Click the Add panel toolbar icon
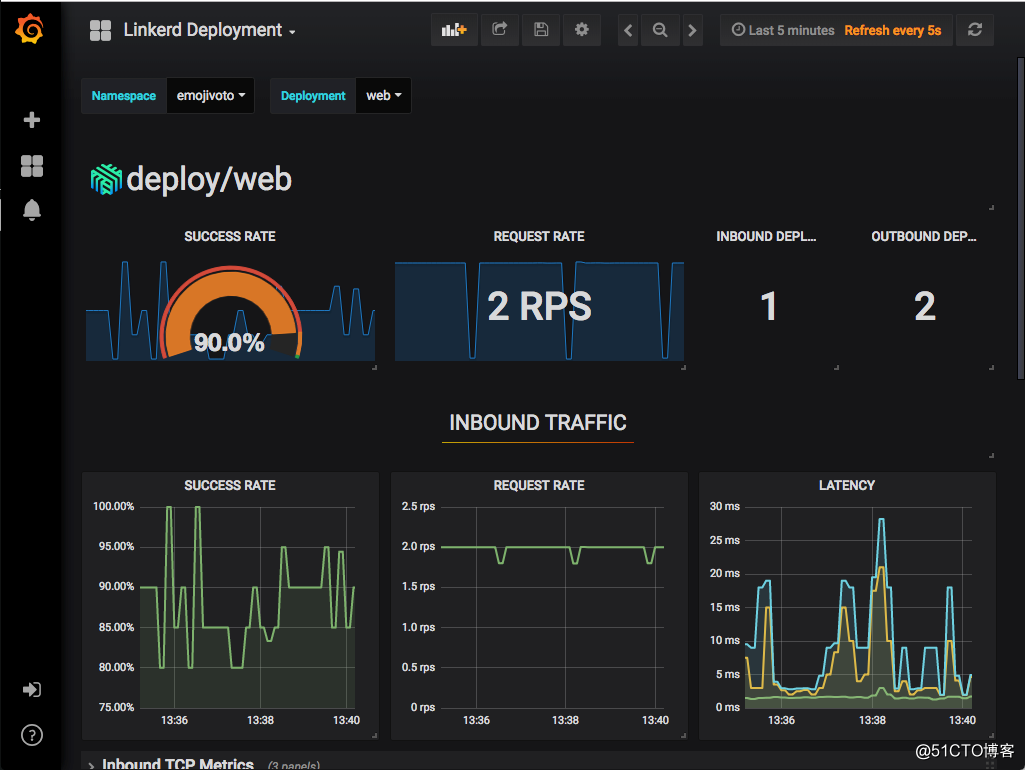This screenshot has width=1025, height=770. click(x=454, y=30)
